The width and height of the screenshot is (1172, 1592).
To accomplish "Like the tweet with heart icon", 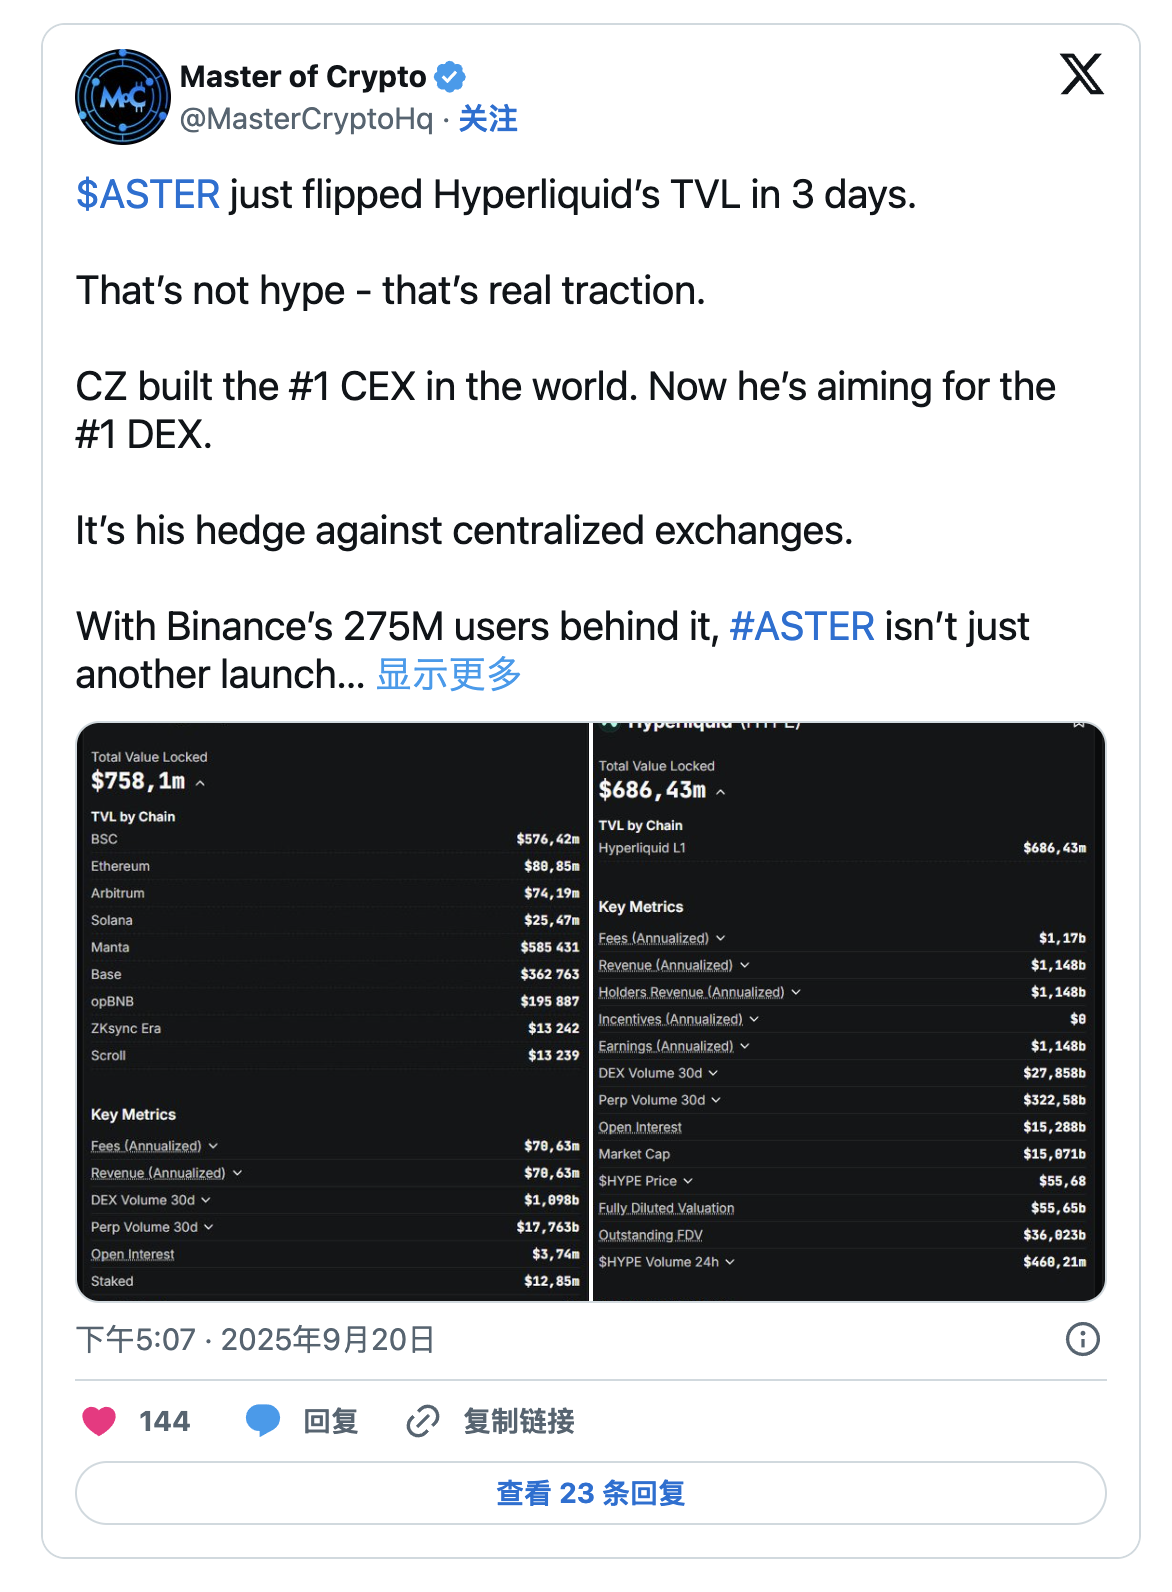I will [x=99, y=1421].
